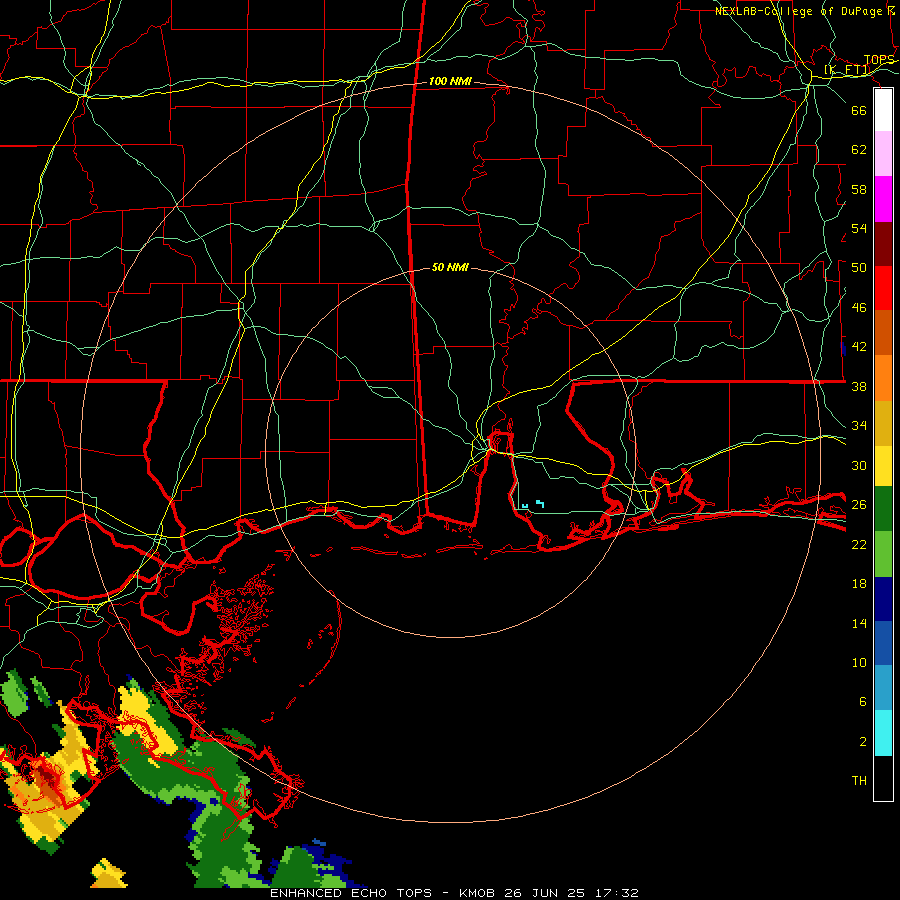
Task: Click the "26" legend value
Action: click(859, 505)
